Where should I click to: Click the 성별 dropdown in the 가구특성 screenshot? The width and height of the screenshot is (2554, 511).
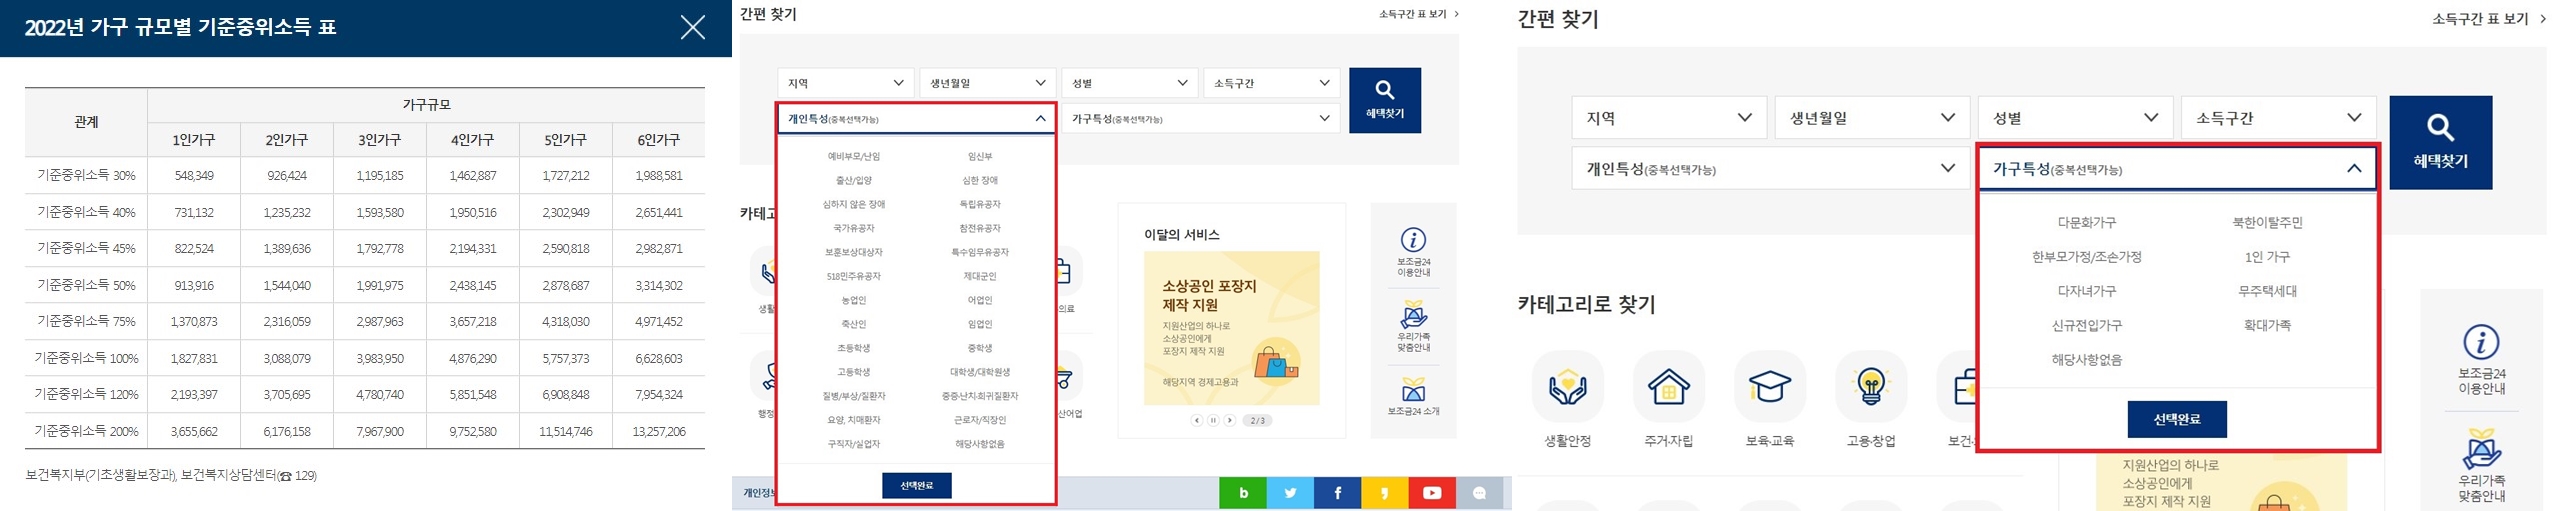[2075, 118]
